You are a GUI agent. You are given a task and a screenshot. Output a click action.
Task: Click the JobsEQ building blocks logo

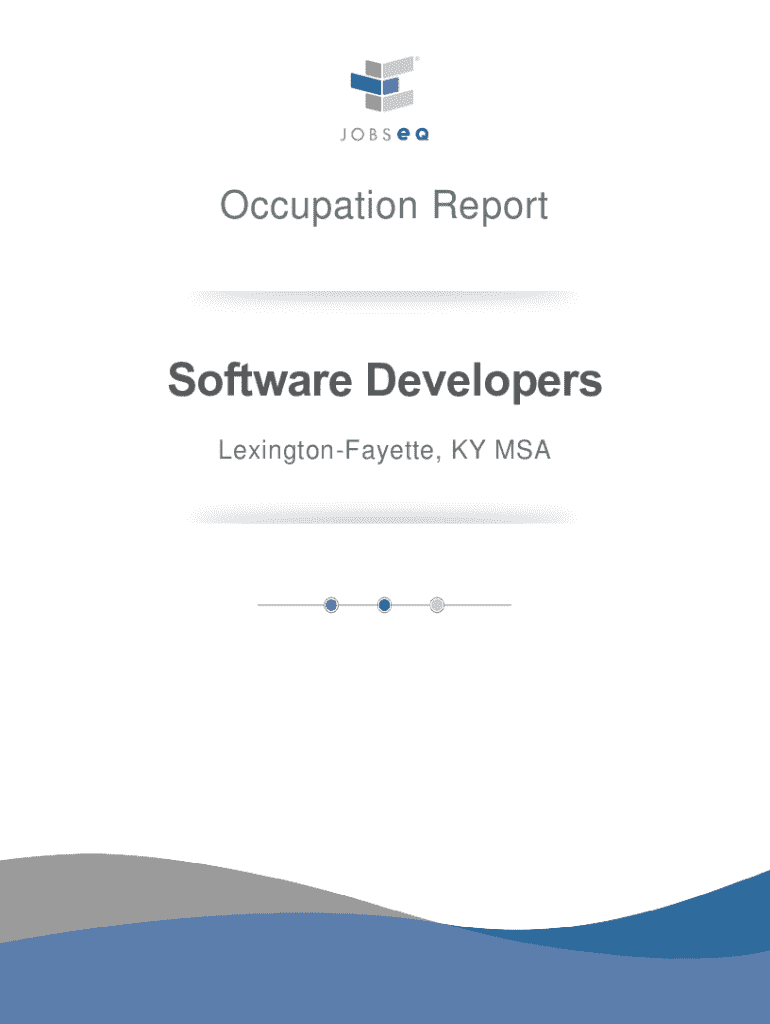coord(383,85)
